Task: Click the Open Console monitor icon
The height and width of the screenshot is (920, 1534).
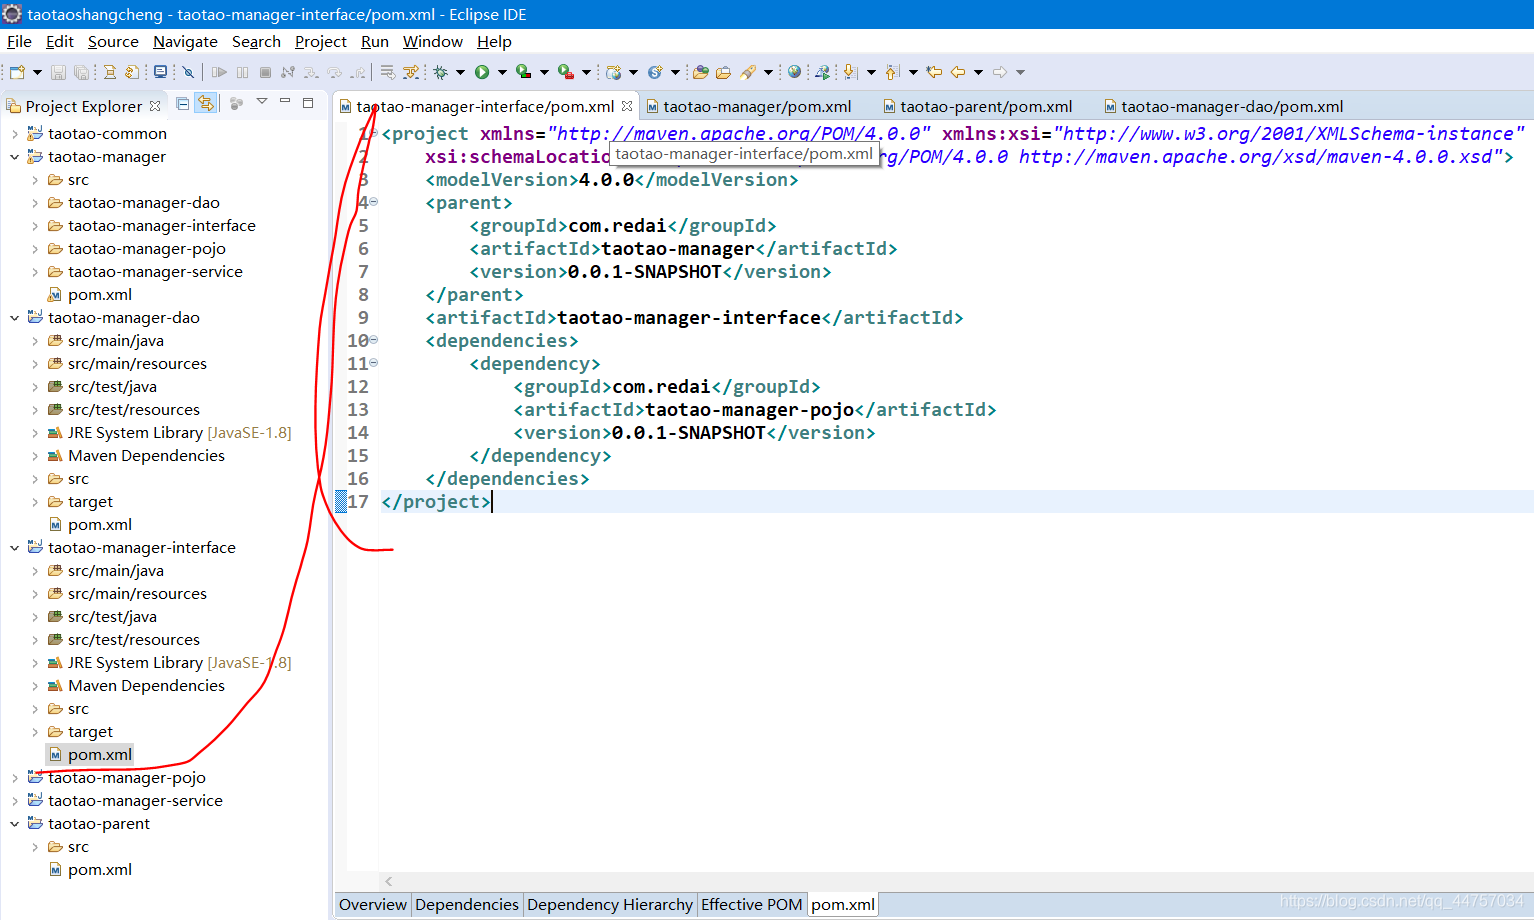Action: 160,72
